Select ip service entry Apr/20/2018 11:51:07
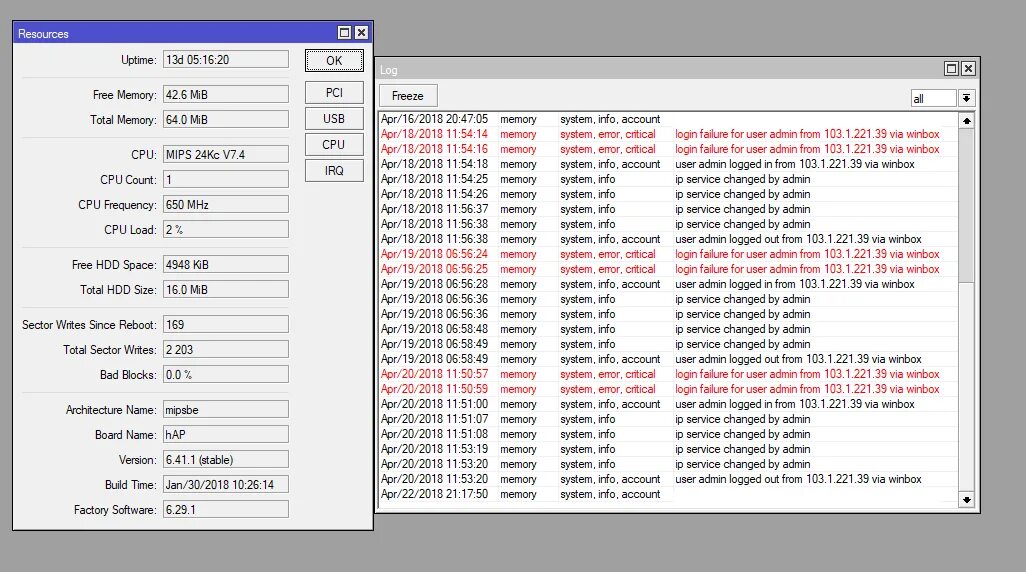Viewport: 1026px width, 572px height. tap(669, 420)
